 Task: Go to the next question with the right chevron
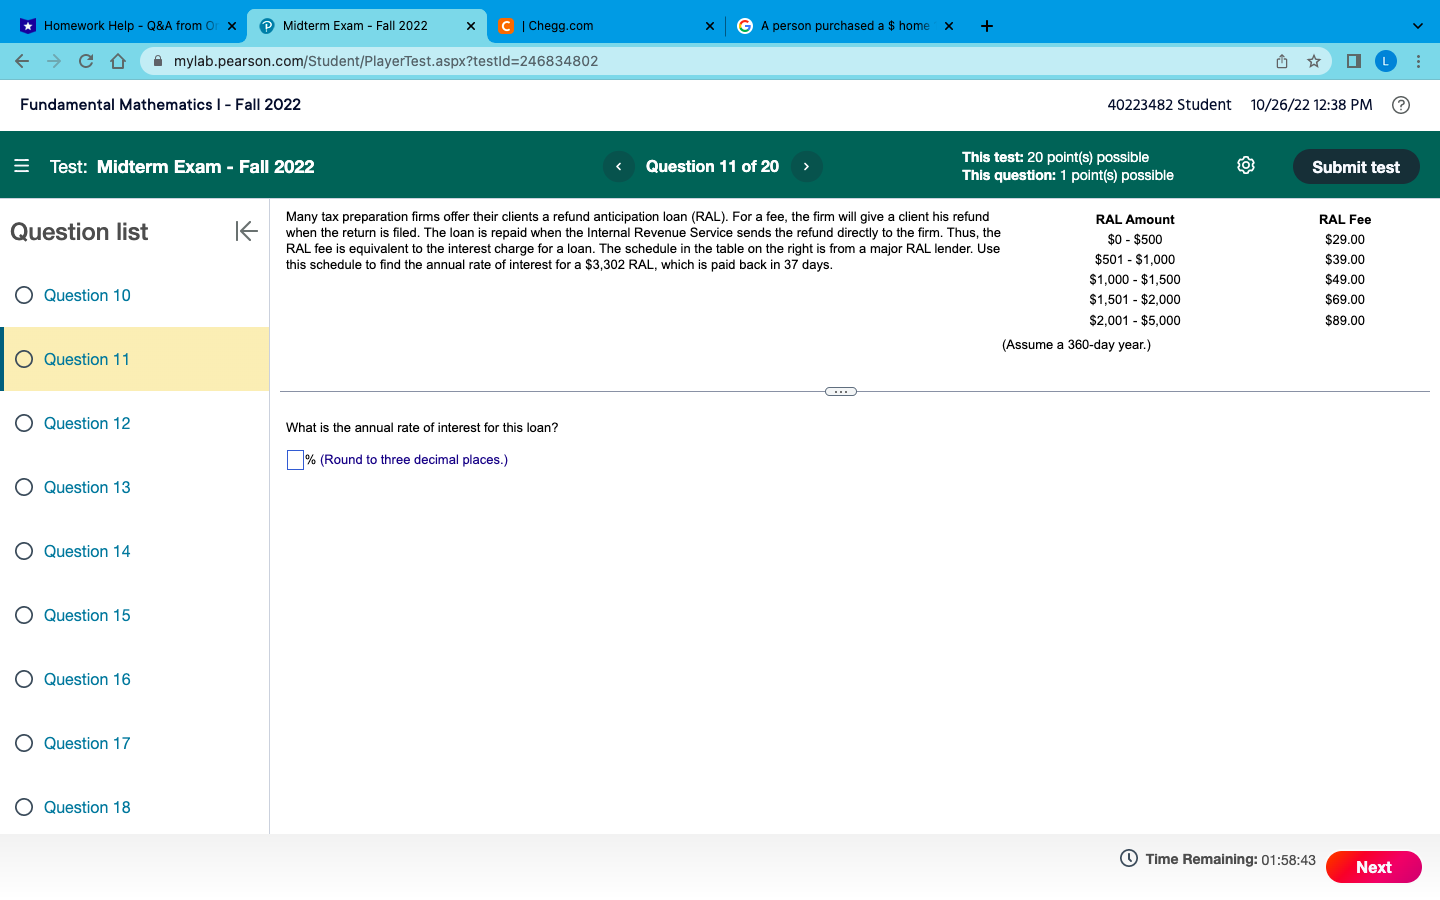point(806,166)
